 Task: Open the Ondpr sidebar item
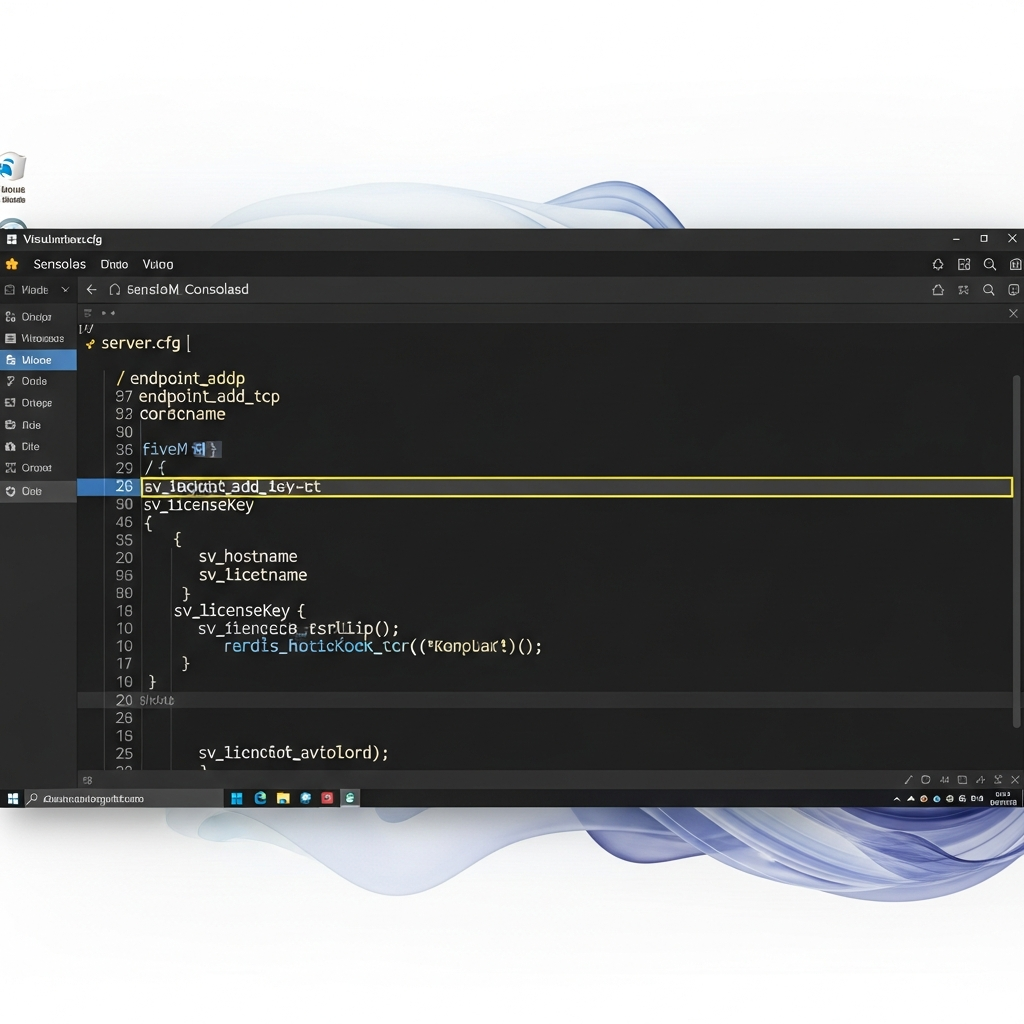point(37,317)
